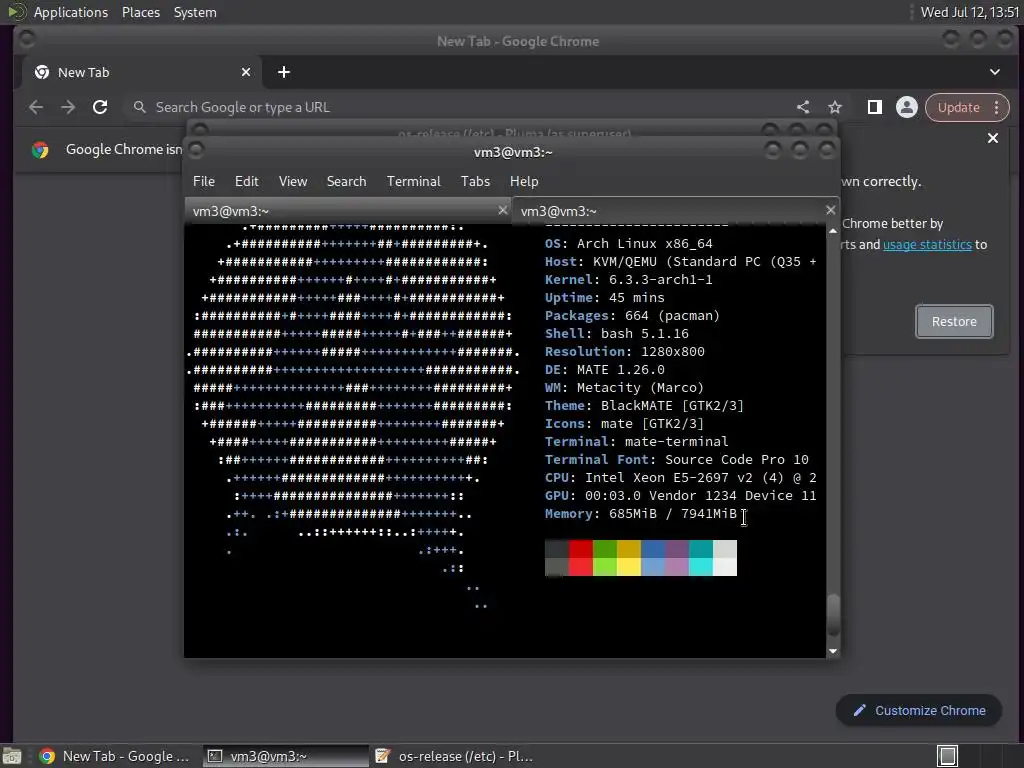This screenshot has height=768, width=1024.
Task: Click Chrome logo in the notification bar
Action: click(x=40, y=150)
